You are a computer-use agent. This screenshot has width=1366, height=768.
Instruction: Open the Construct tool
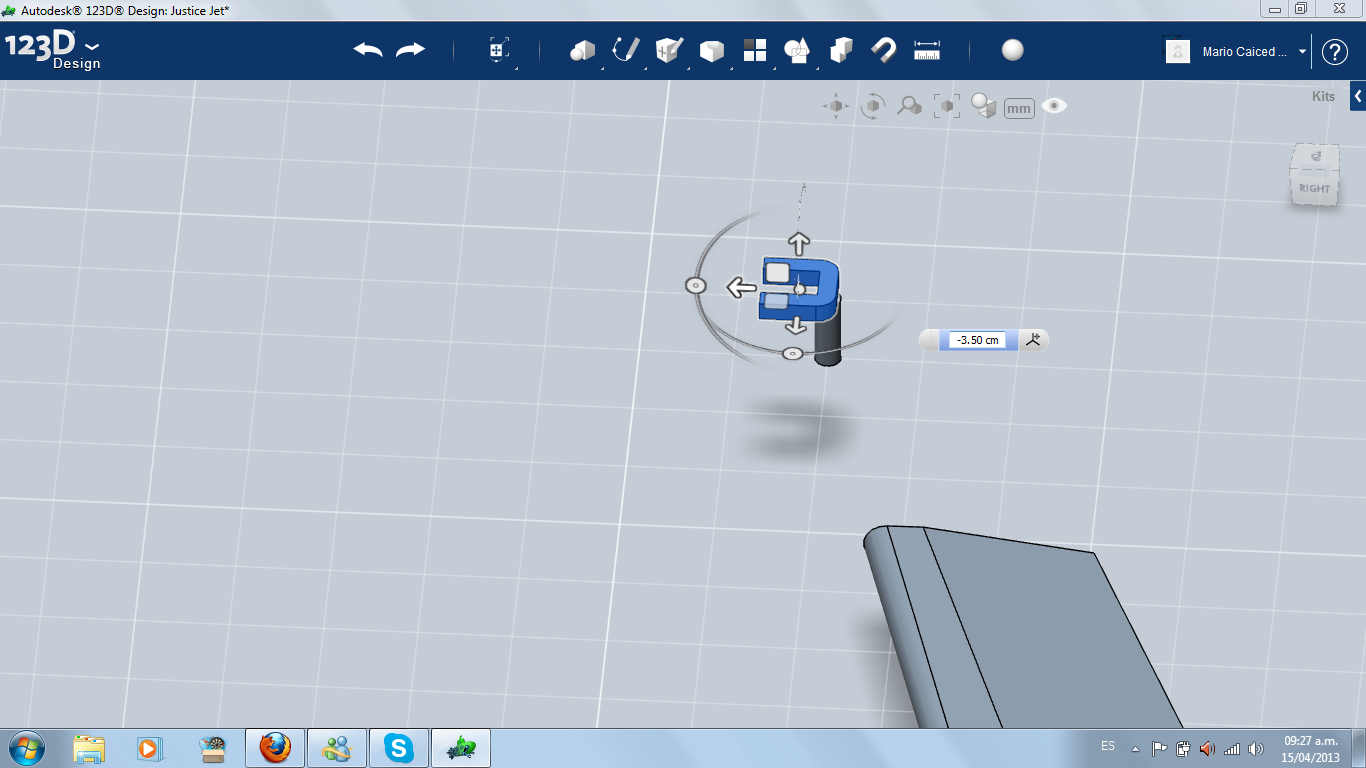point(669,50)
